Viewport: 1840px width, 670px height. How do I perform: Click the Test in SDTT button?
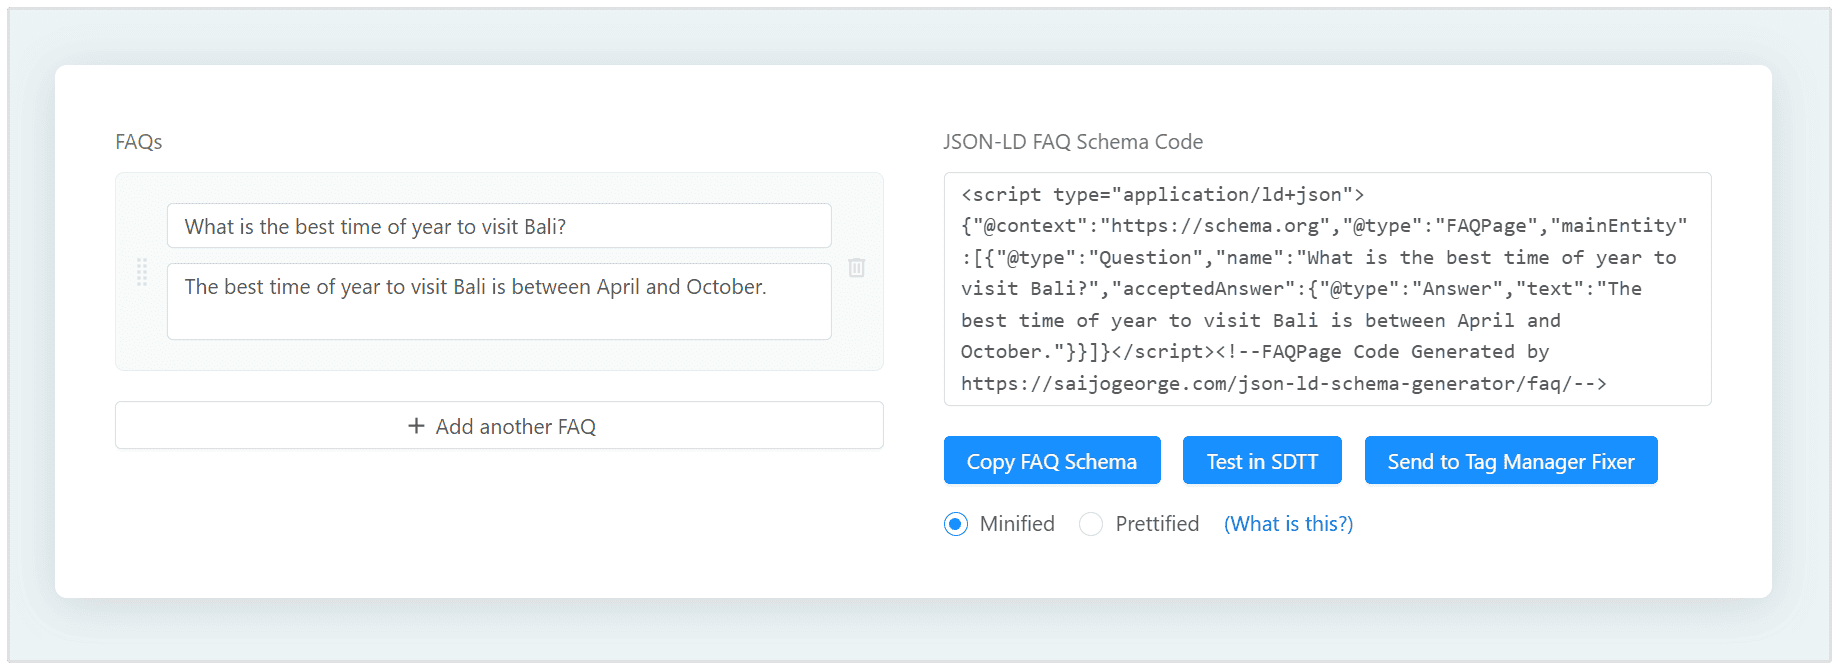click(1262, 460)
